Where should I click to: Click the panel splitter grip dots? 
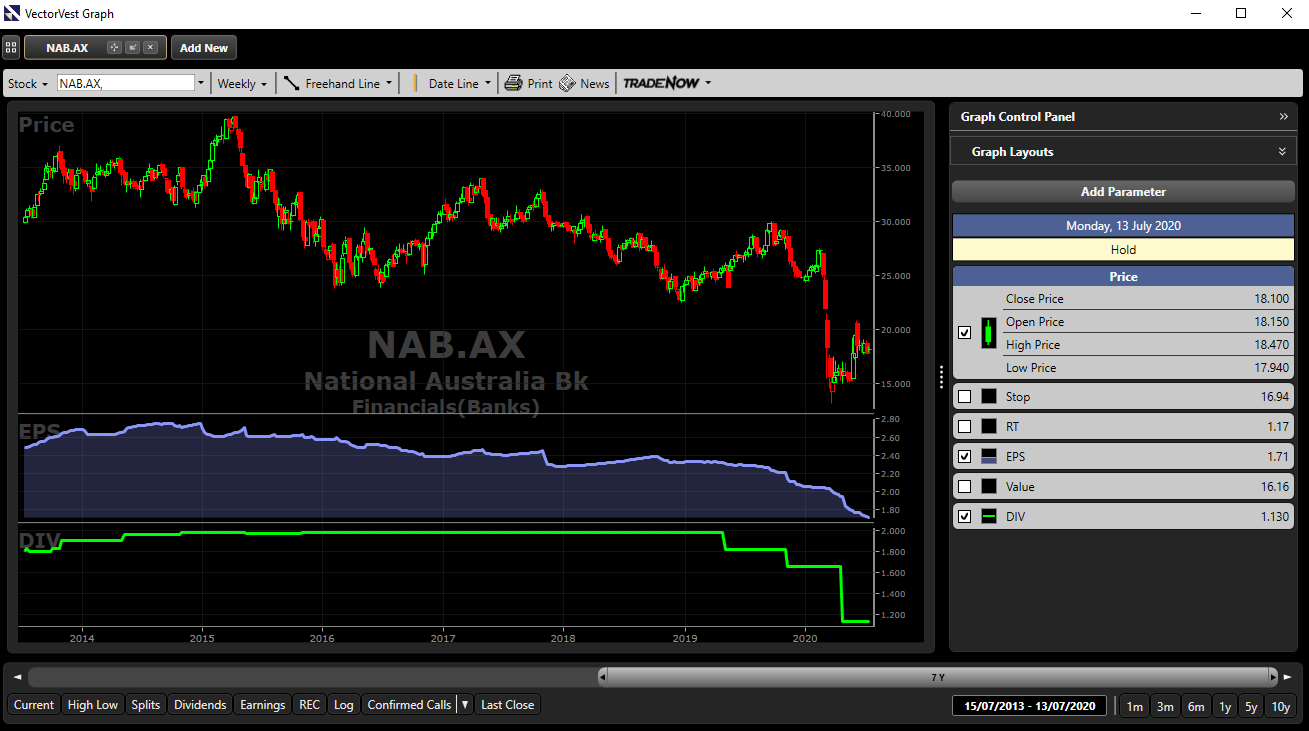941,377
